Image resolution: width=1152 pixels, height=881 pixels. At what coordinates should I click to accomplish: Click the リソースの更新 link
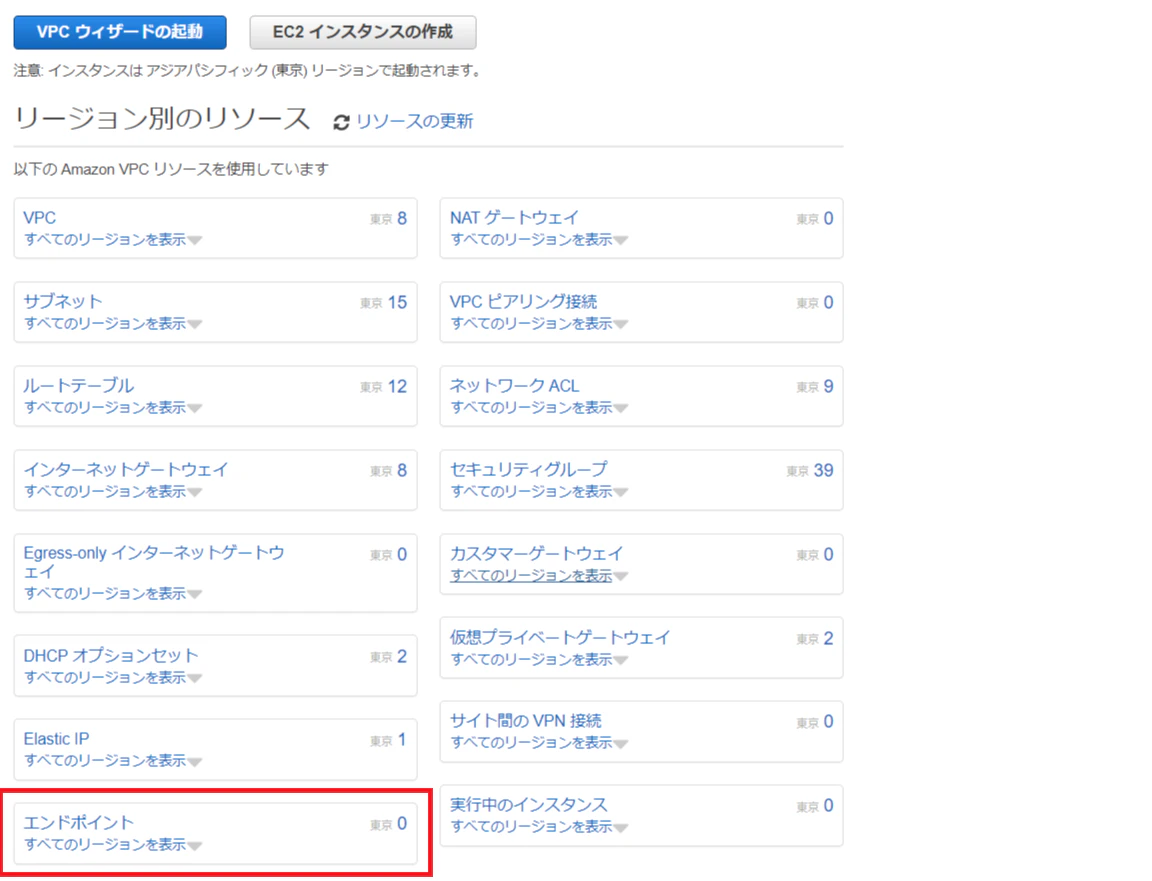click(x=414, y=121)
